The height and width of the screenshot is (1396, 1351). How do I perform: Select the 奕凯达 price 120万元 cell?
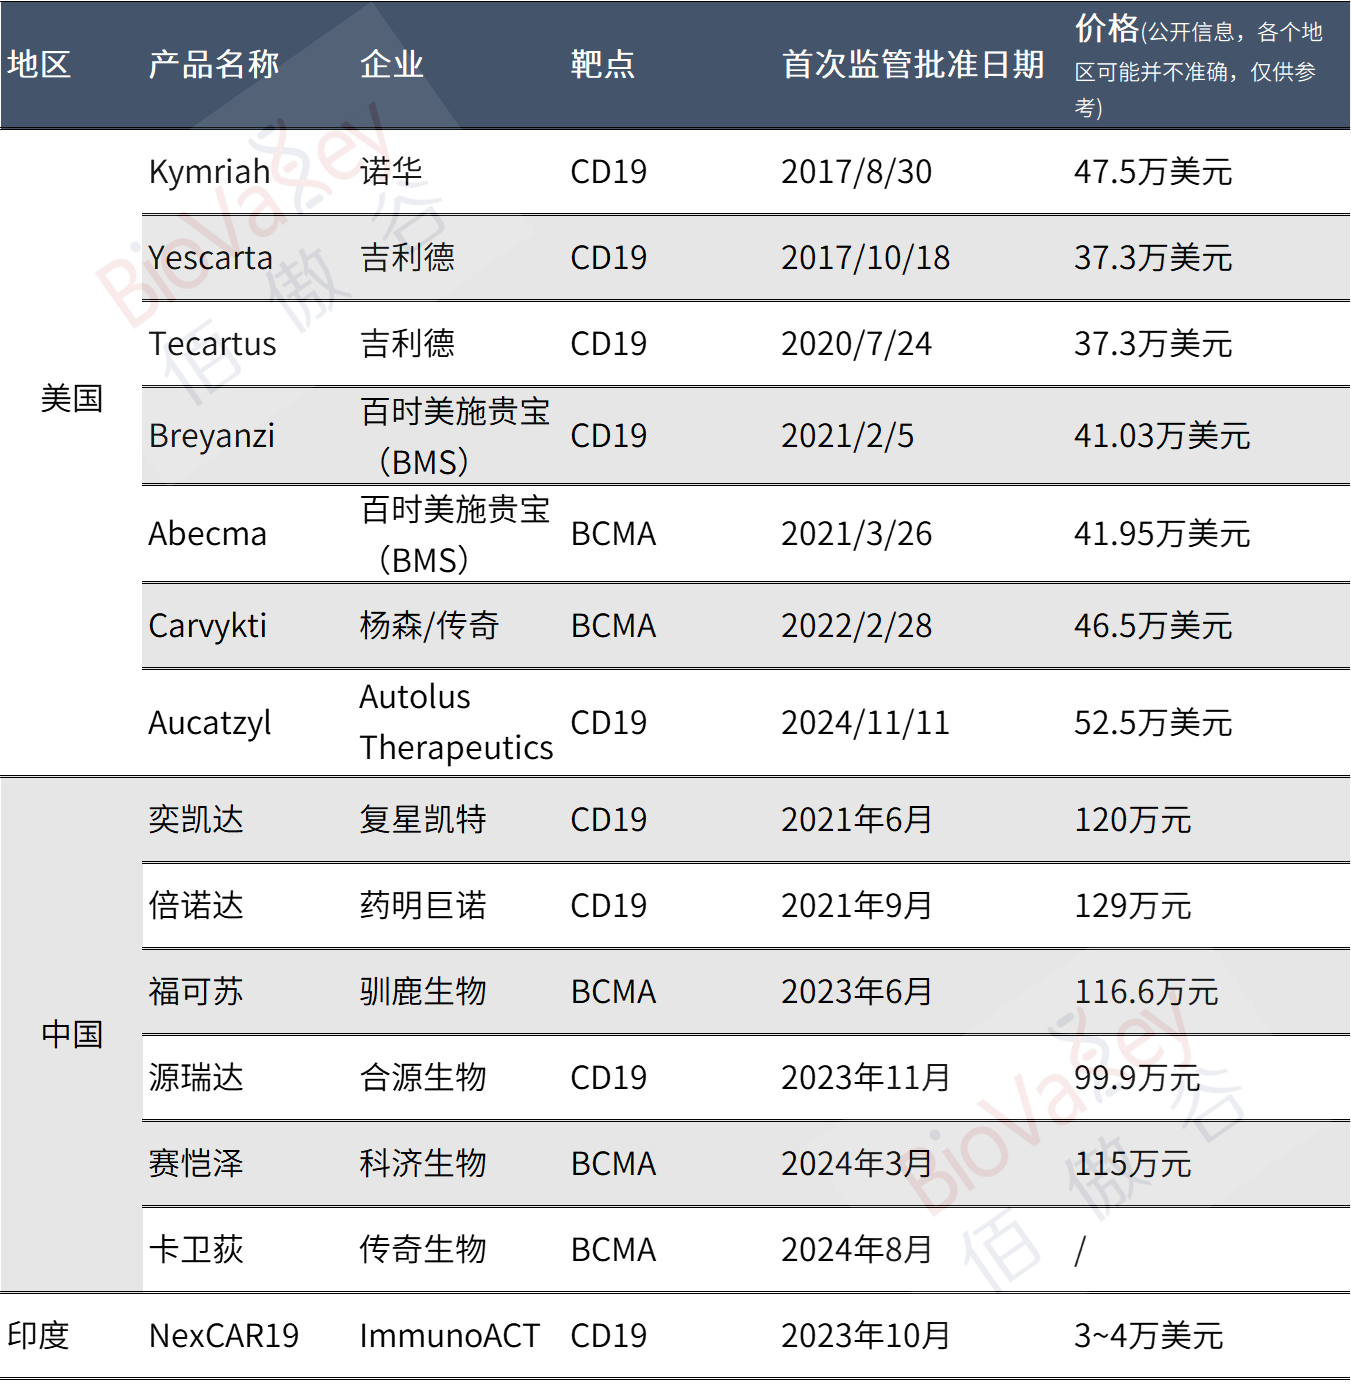(1135, 820)
